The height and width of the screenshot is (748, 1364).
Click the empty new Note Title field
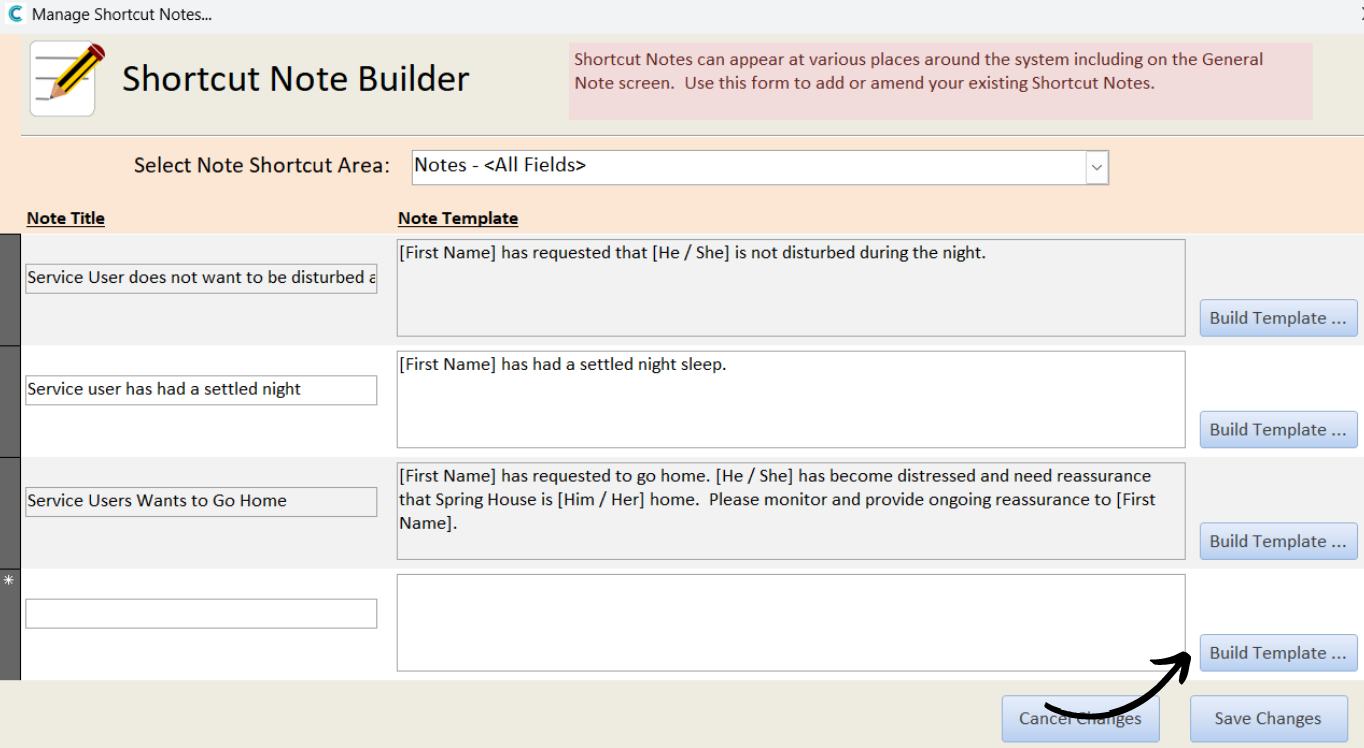(x=201, y=613)
